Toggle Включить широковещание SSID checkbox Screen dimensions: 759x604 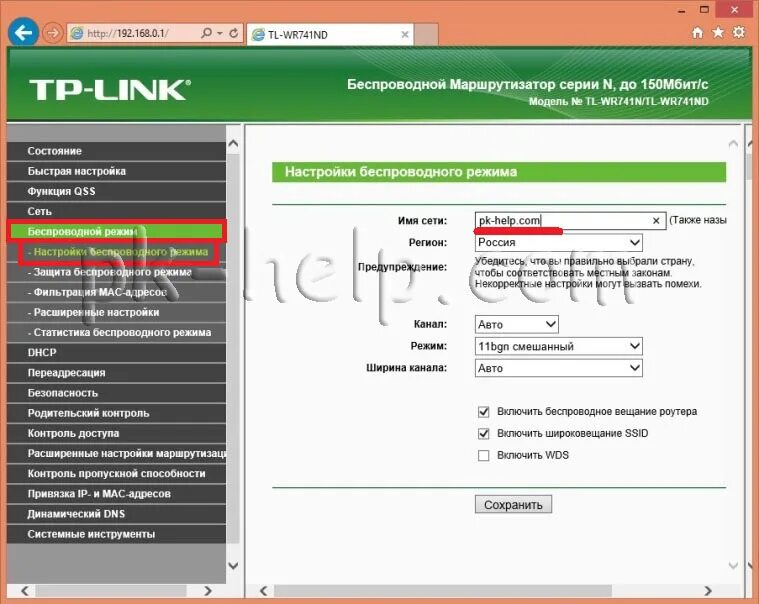click(483, 434)
